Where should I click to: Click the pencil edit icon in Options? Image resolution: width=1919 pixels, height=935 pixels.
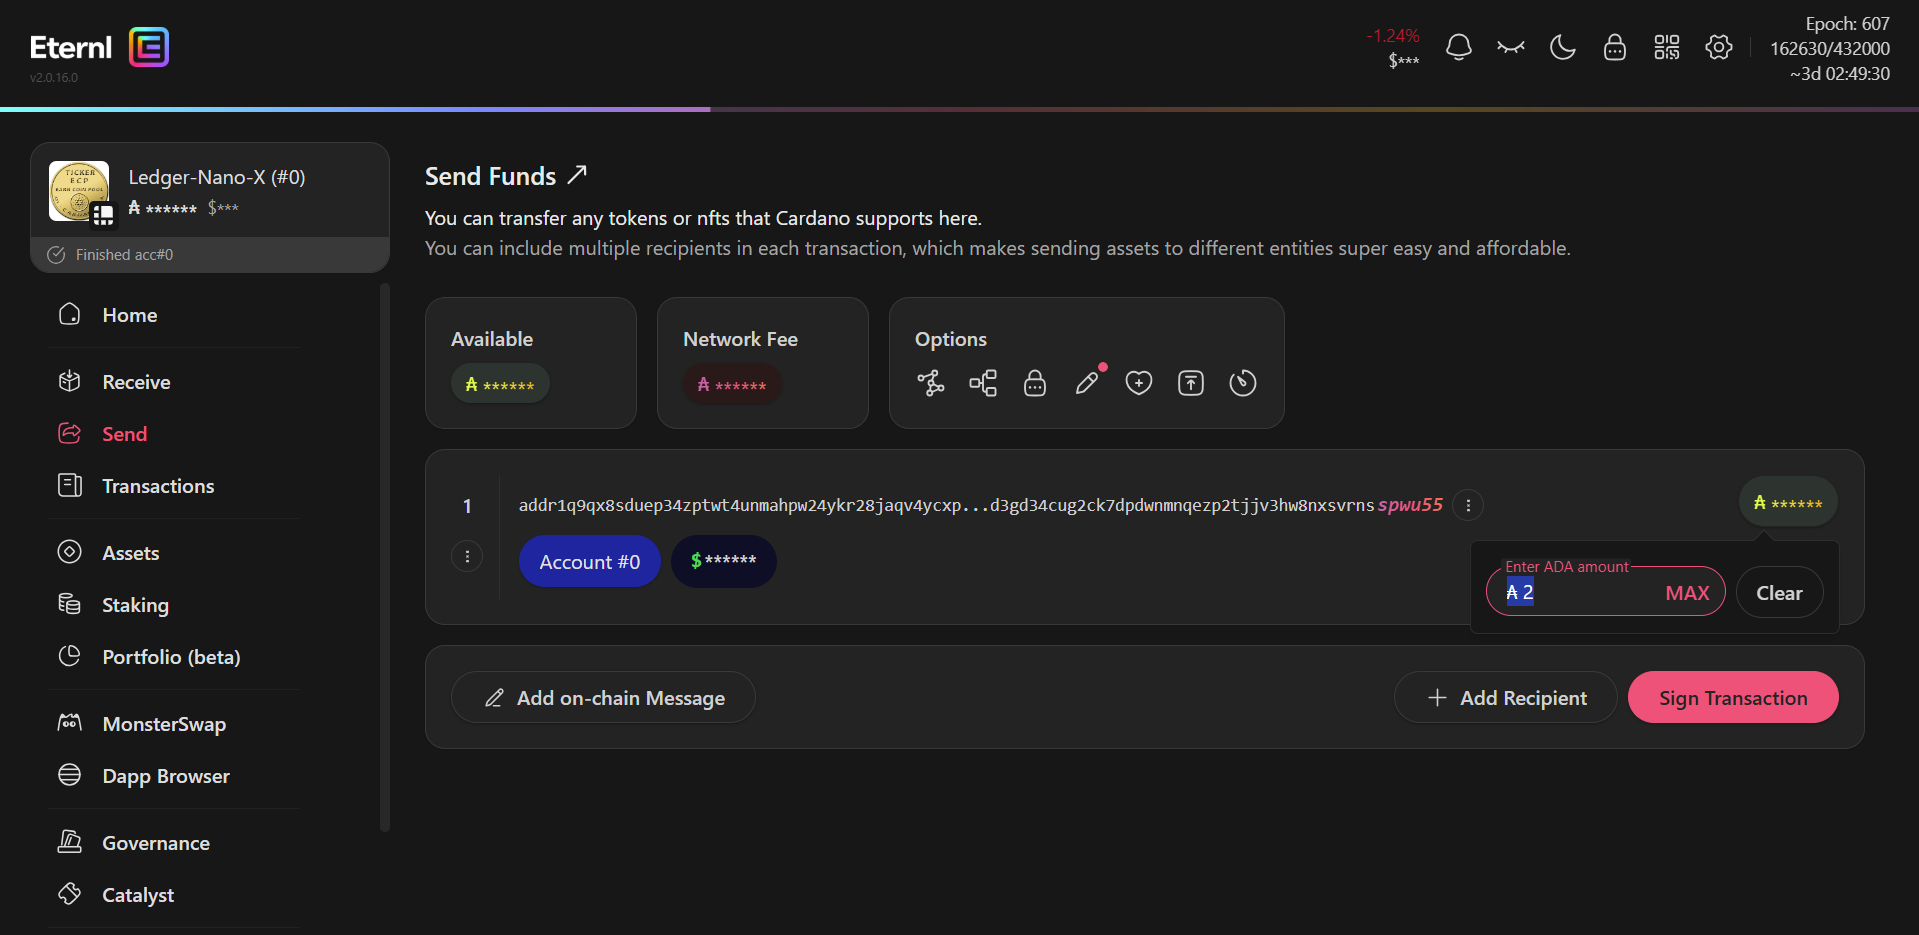click(1087, 383)
